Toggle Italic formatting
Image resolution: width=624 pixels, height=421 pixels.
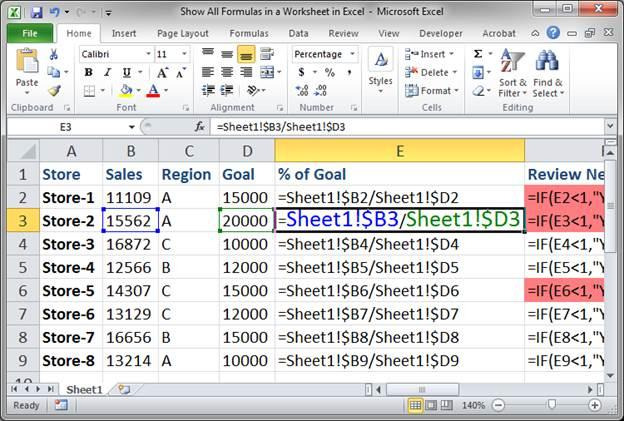(x=107, y=72)
